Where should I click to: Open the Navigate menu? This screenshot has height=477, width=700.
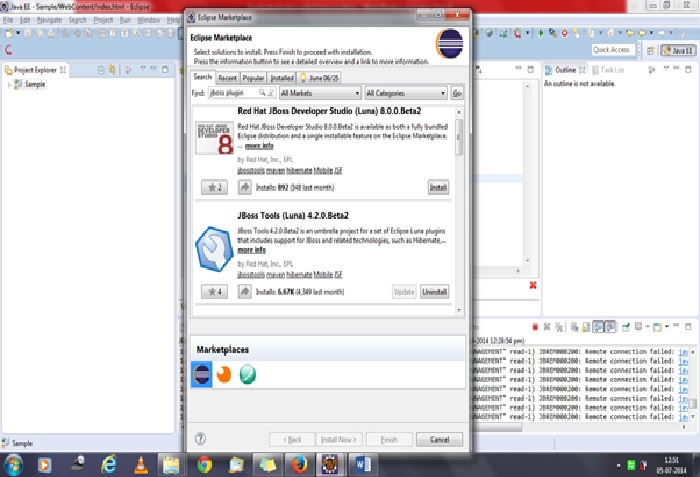(50, 20)
